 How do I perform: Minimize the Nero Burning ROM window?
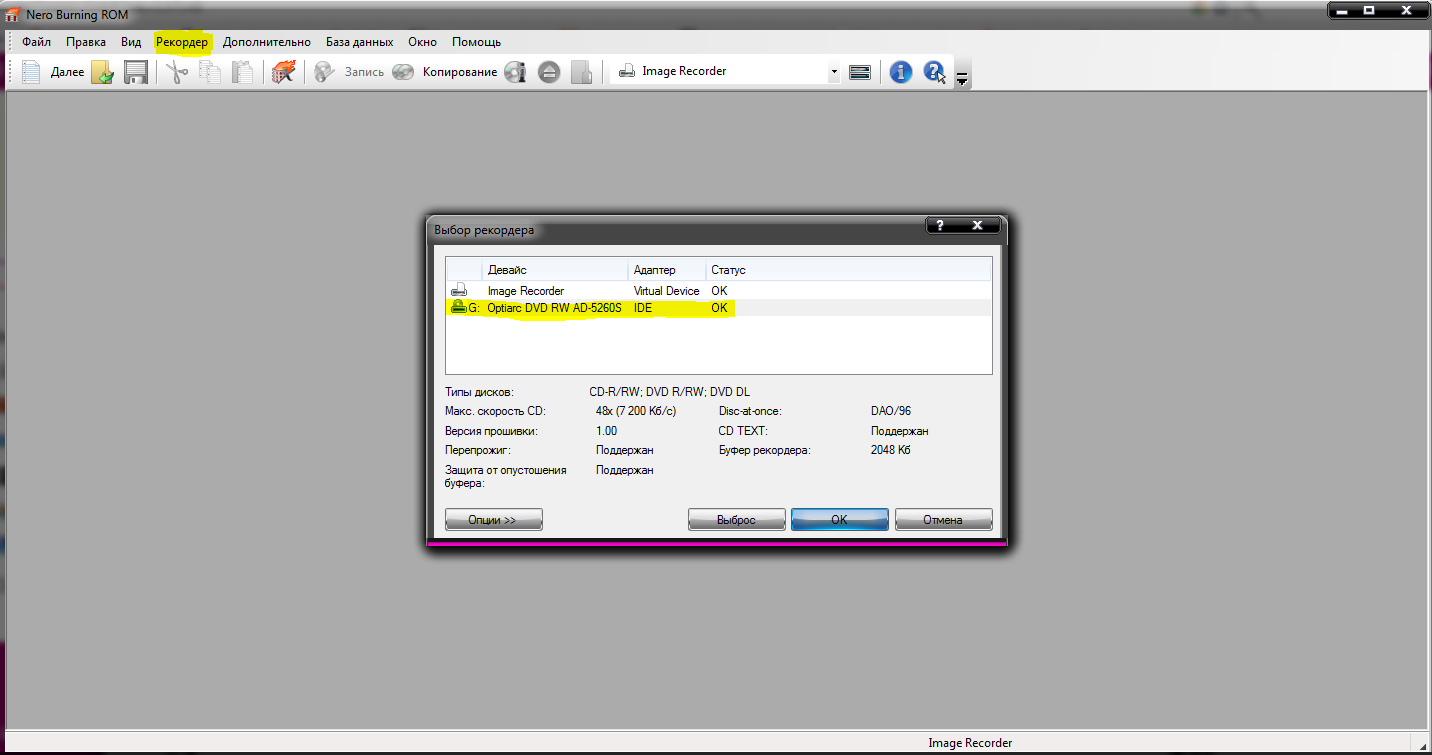coord(1342,10)
